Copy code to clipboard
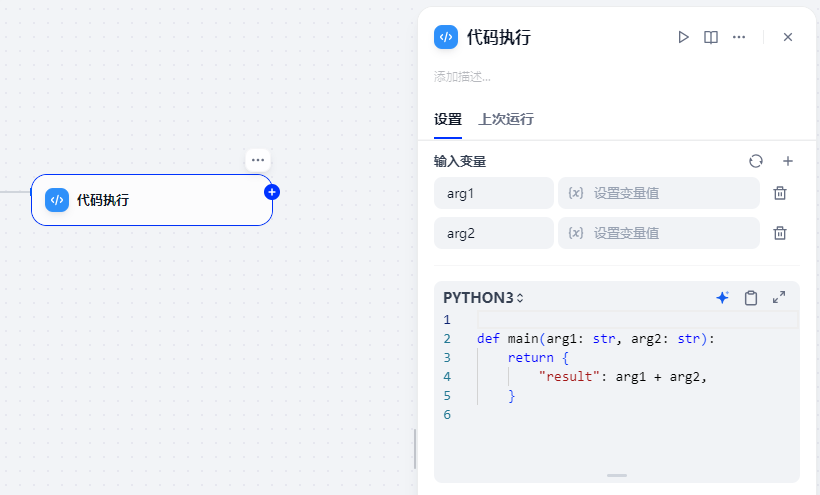Screen dimensions: 820x495 (x=751, y=298)
